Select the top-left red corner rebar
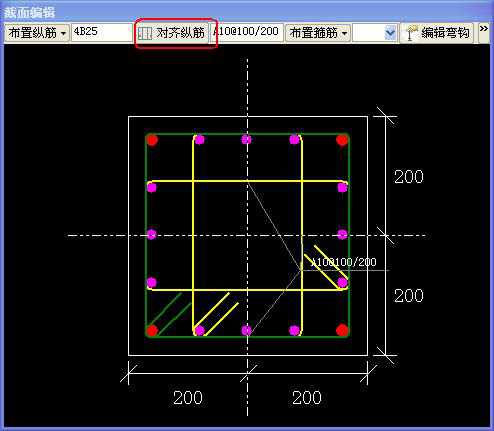This screenshot has width=494, height=431. click(x=152, y=140)
